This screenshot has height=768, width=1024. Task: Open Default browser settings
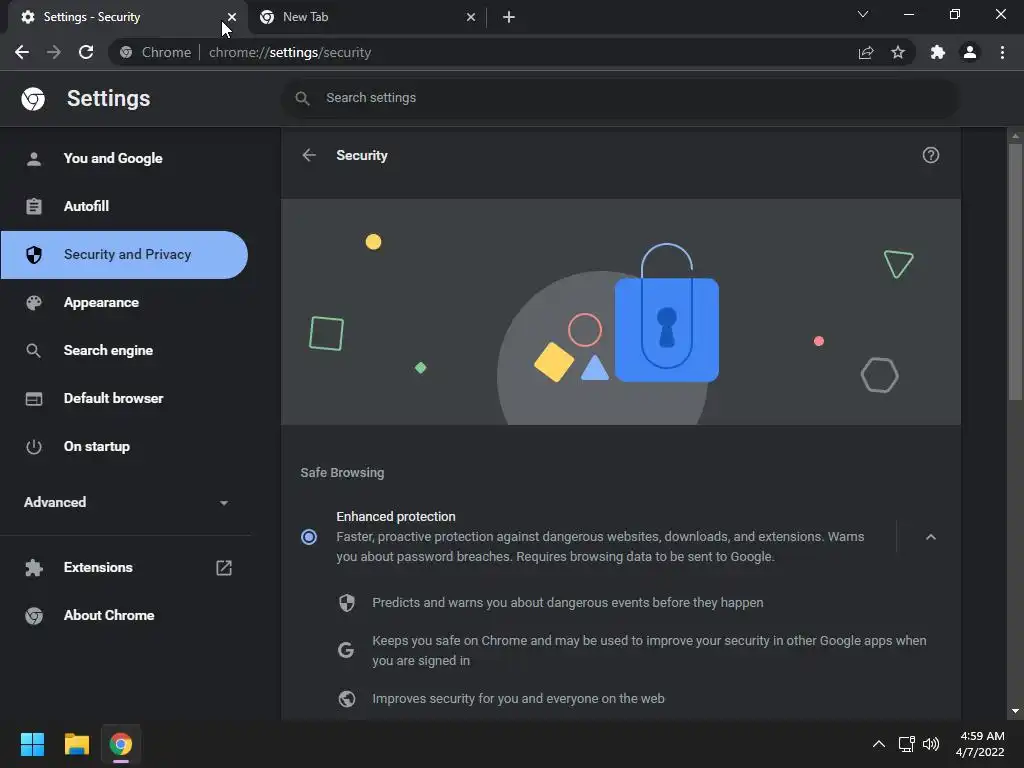pyautogui.click(x=124, y=398)
